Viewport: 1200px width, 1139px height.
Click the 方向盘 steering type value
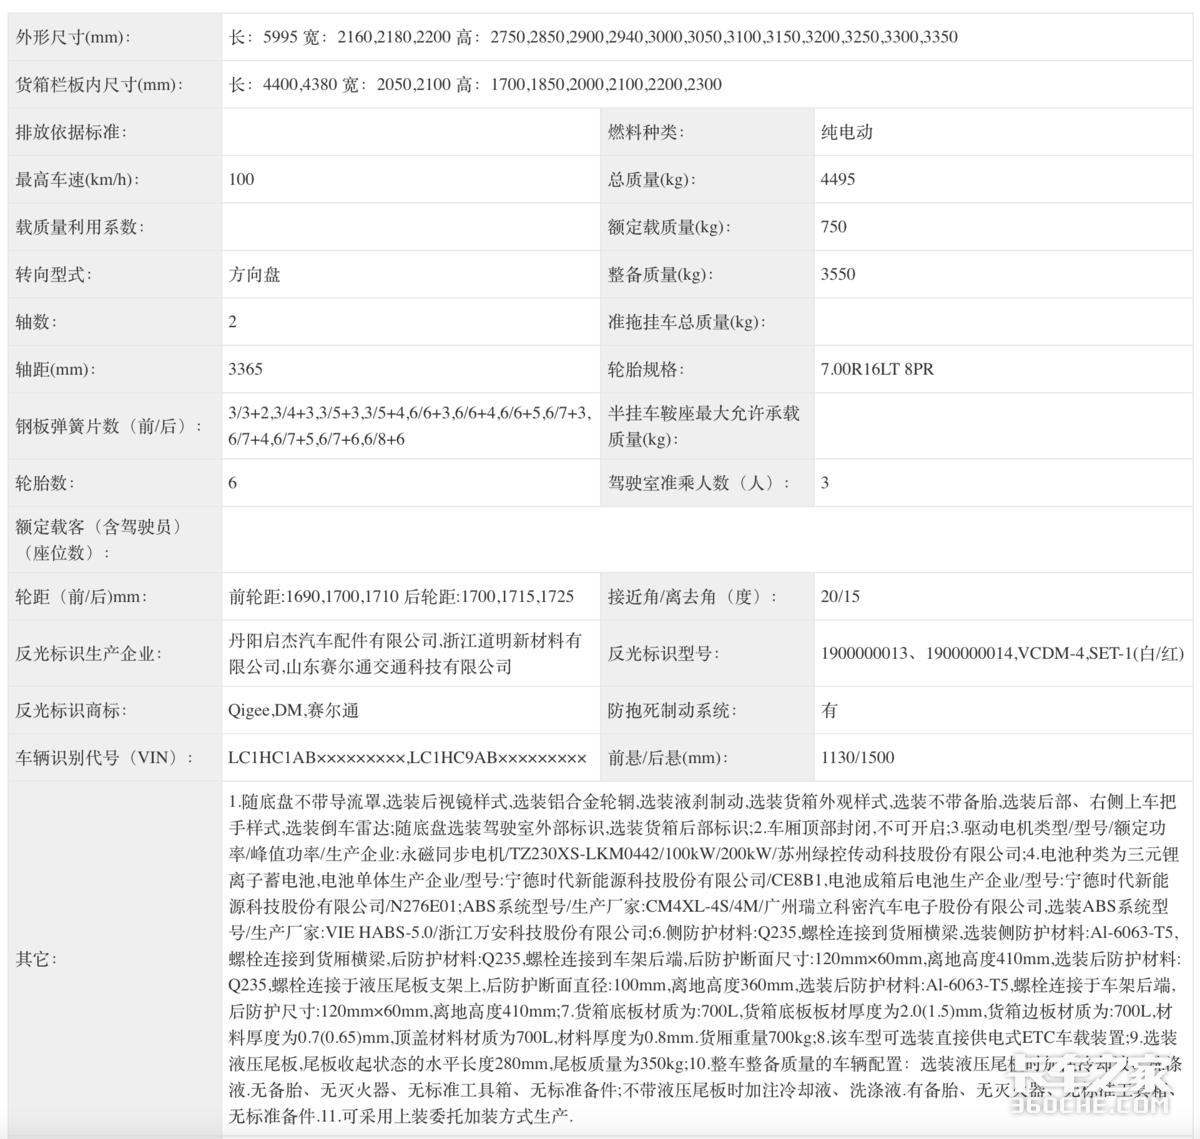[255, 274]
